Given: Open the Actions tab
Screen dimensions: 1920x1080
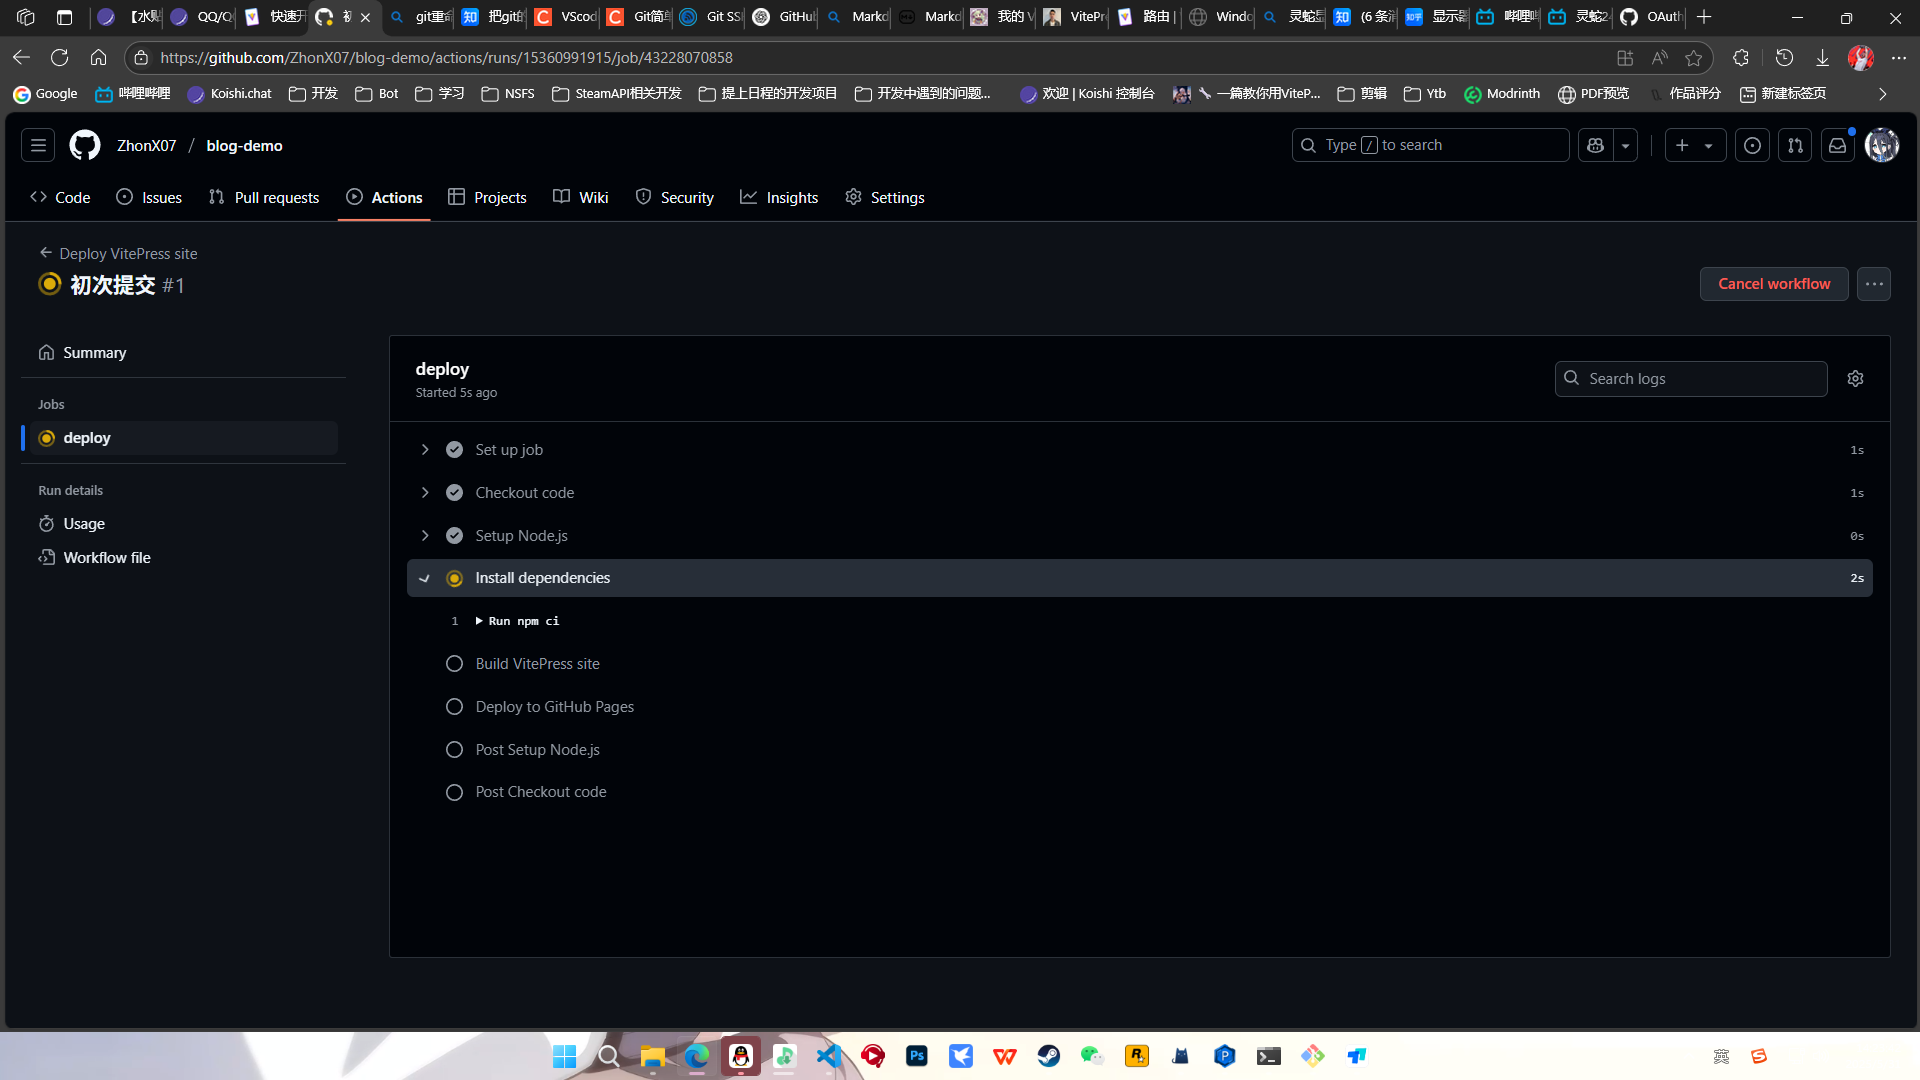Looking at the screenshot, I should [384, 197].
